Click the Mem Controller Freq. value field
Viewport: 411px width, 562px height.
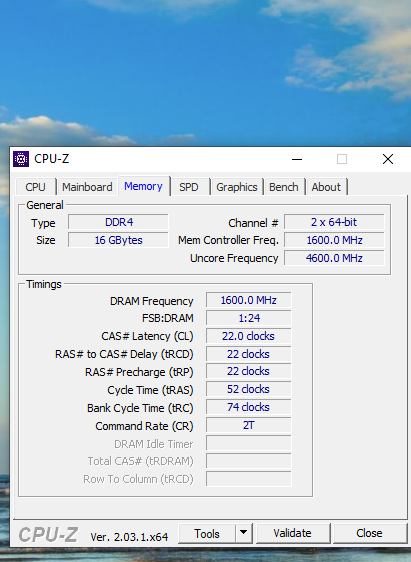(x=334, y=240)
